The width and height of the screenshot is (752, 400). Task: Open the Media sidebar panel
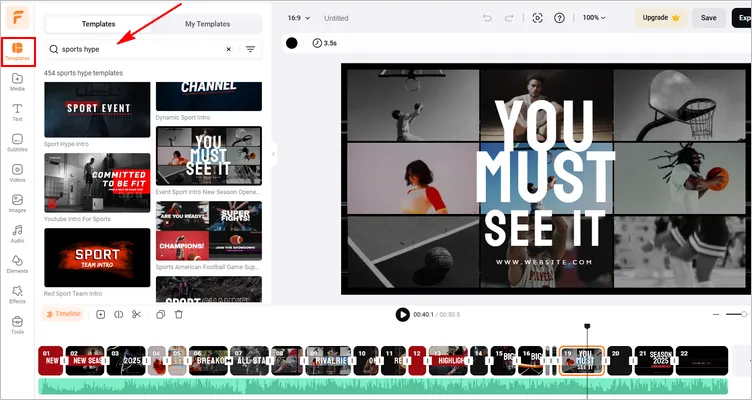click(17, 82)
